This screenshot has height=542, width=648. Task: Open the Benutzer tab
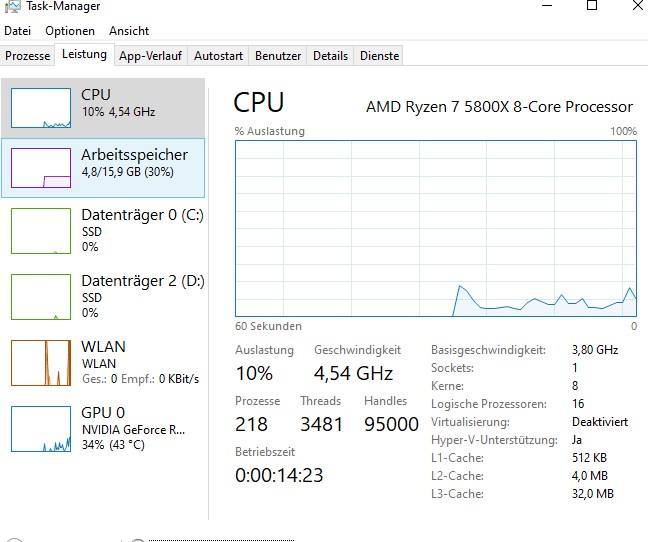point(278,56)
